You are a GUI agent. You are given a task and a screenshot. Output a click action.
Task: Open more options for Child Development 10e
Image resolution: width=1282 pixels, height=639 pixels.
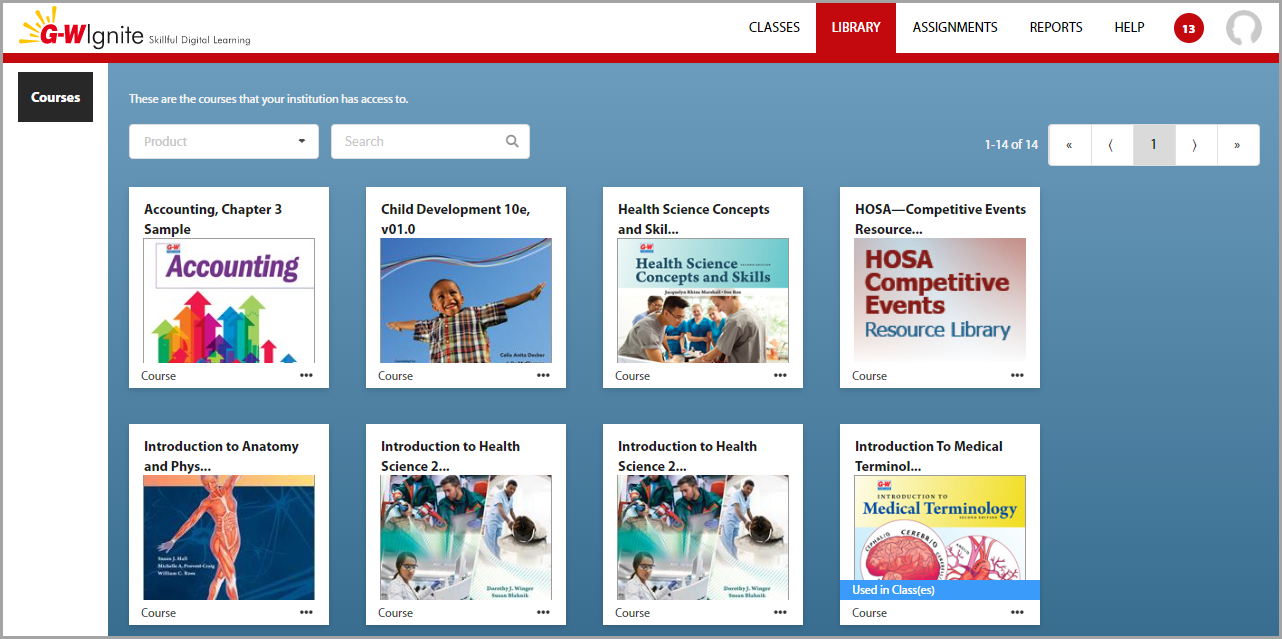click(543, 376)
